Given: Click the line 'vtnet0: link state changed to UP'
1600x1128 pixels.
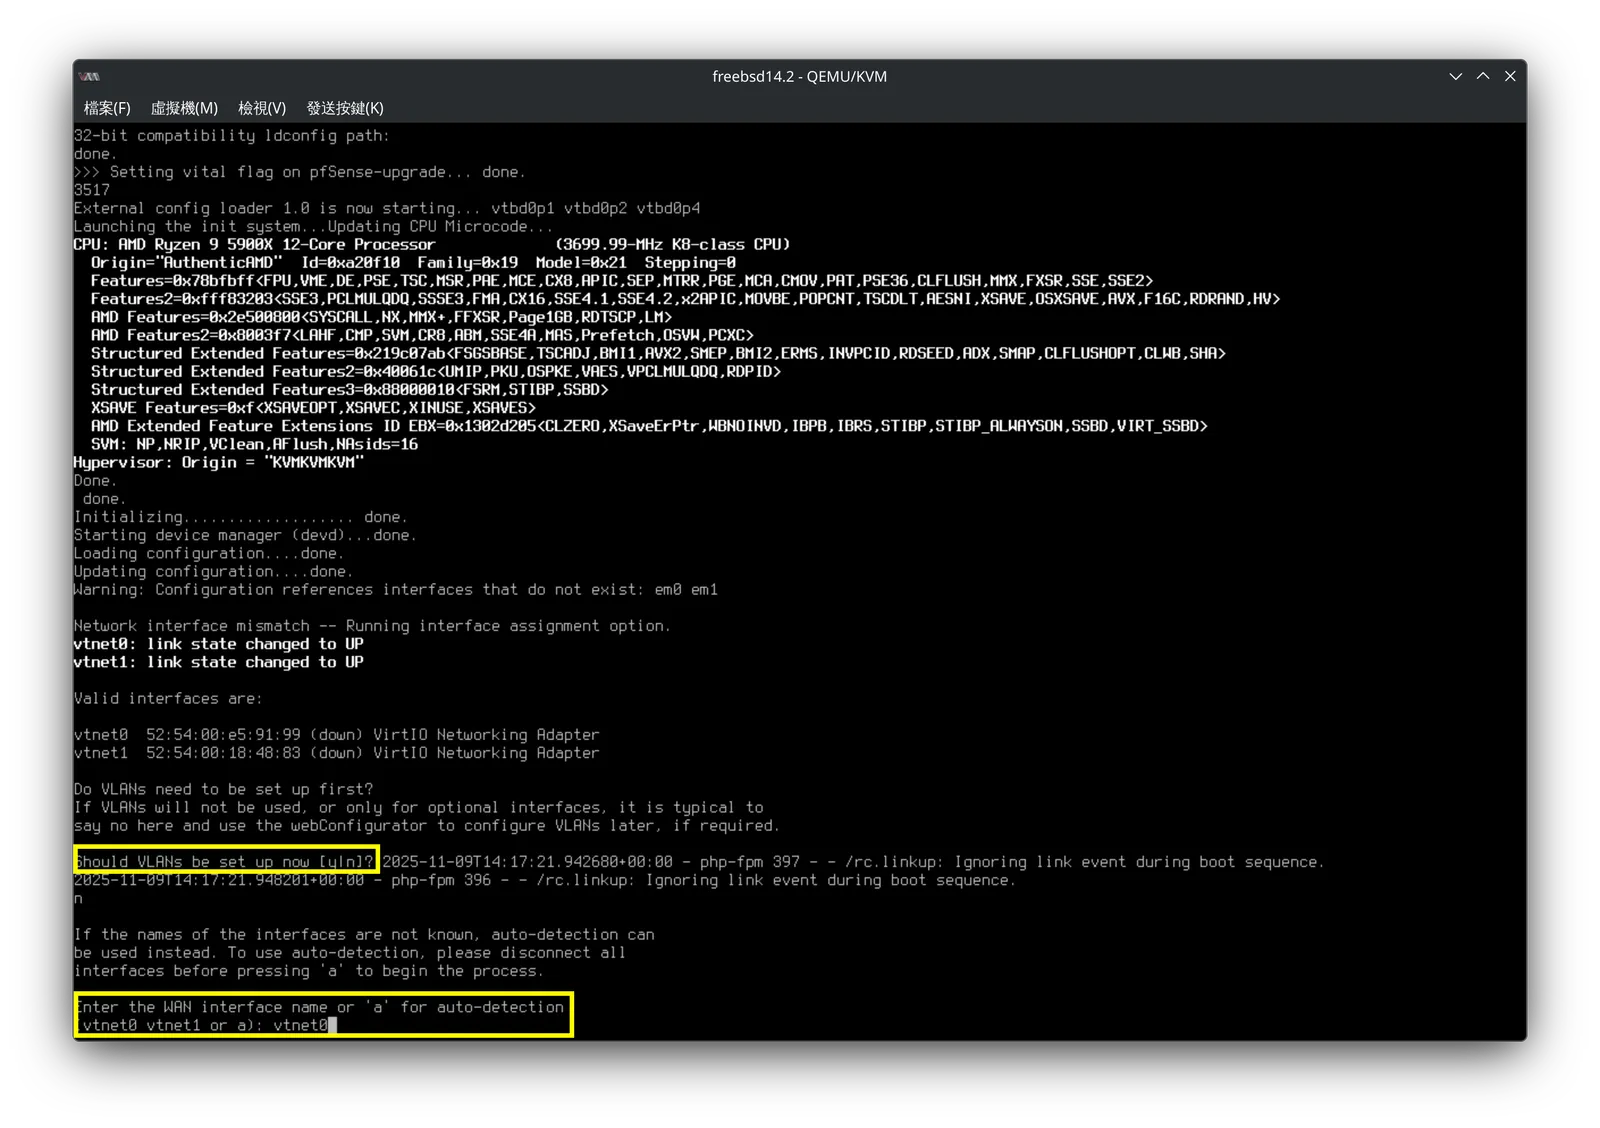Looking at the screenshot, I should (218, 644).
